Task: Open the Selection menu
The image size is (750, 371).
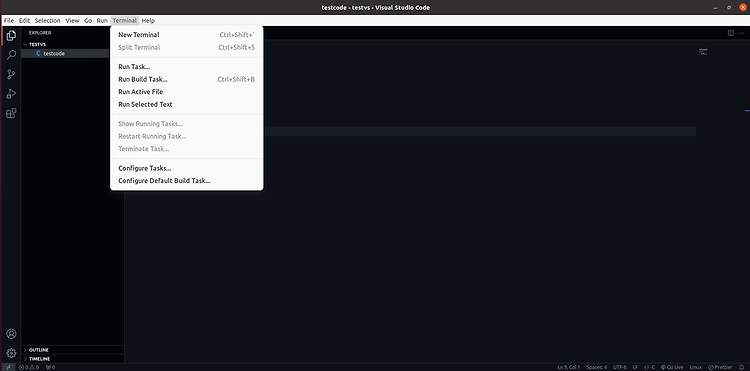Action: [47, 21]
